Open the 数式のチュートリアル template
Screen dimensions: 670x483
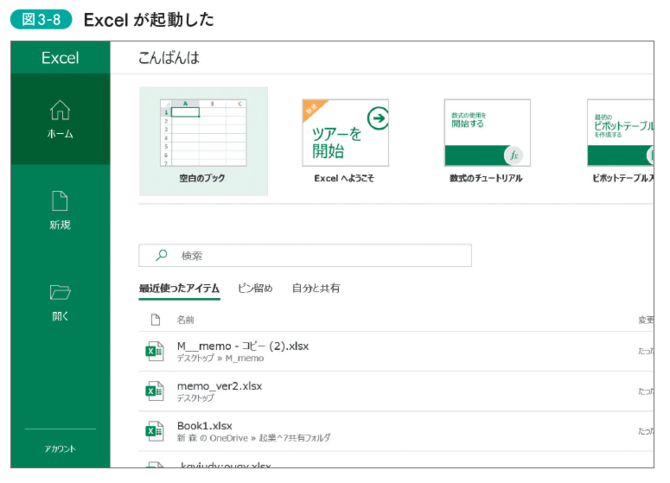pos(487,133)
